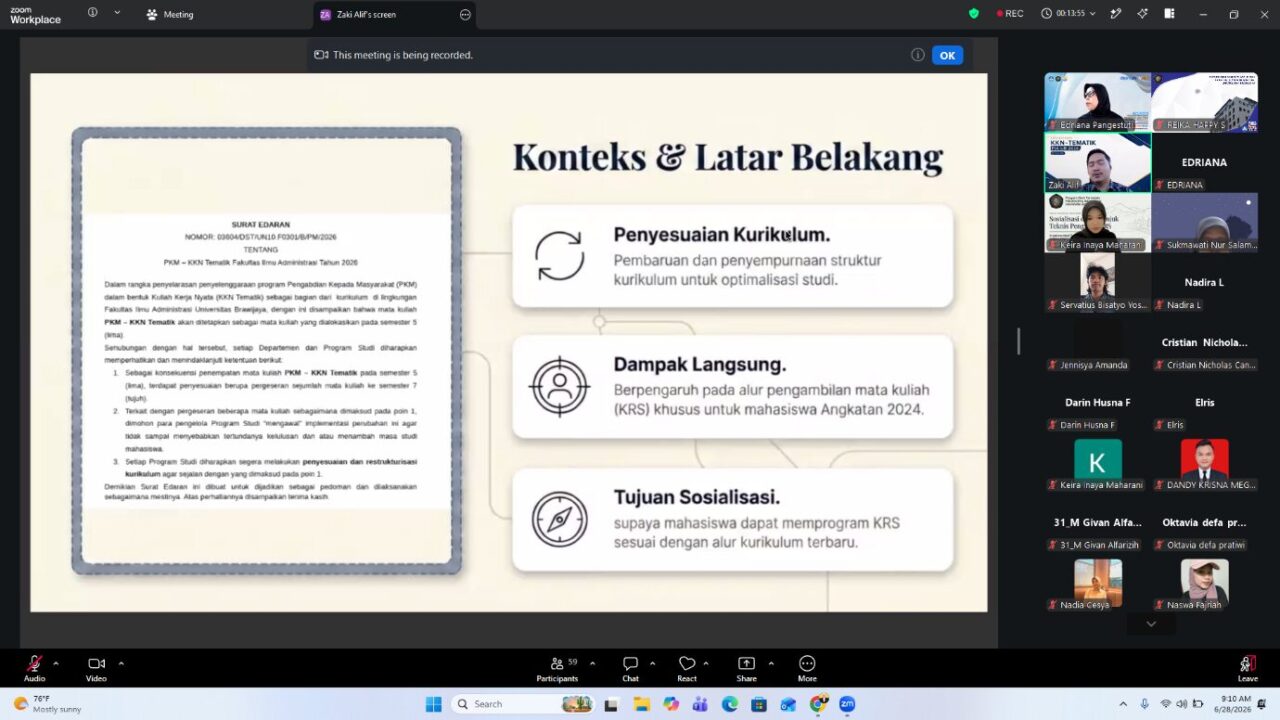Viewport: 1280px width, 720px height.
Task: Click the Konteks & Latar Belakang title
Action: [x=728, y=158]
